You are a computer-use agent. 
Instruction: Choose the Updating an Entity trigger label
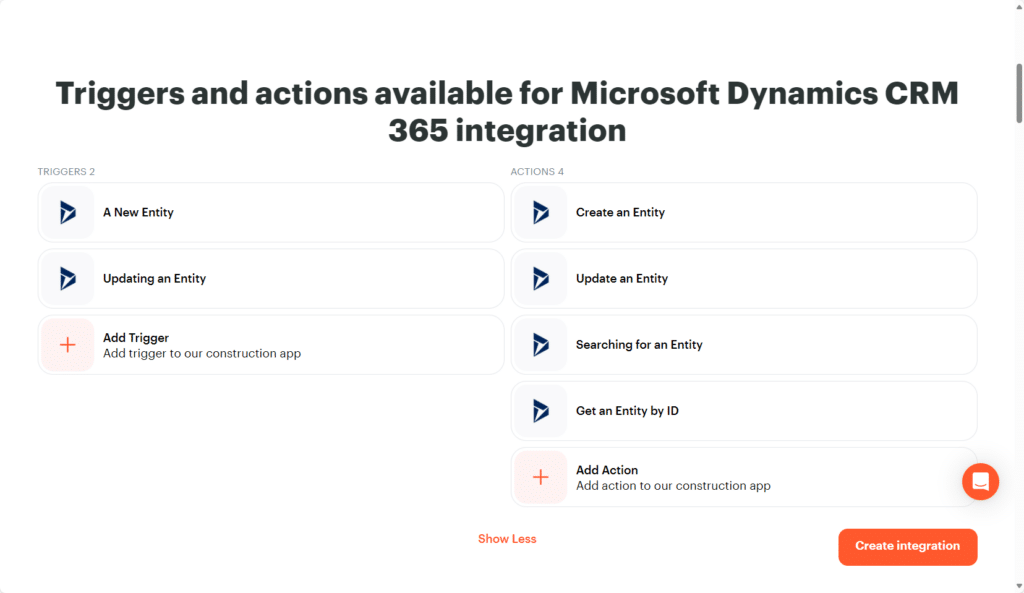click(154, 278)
